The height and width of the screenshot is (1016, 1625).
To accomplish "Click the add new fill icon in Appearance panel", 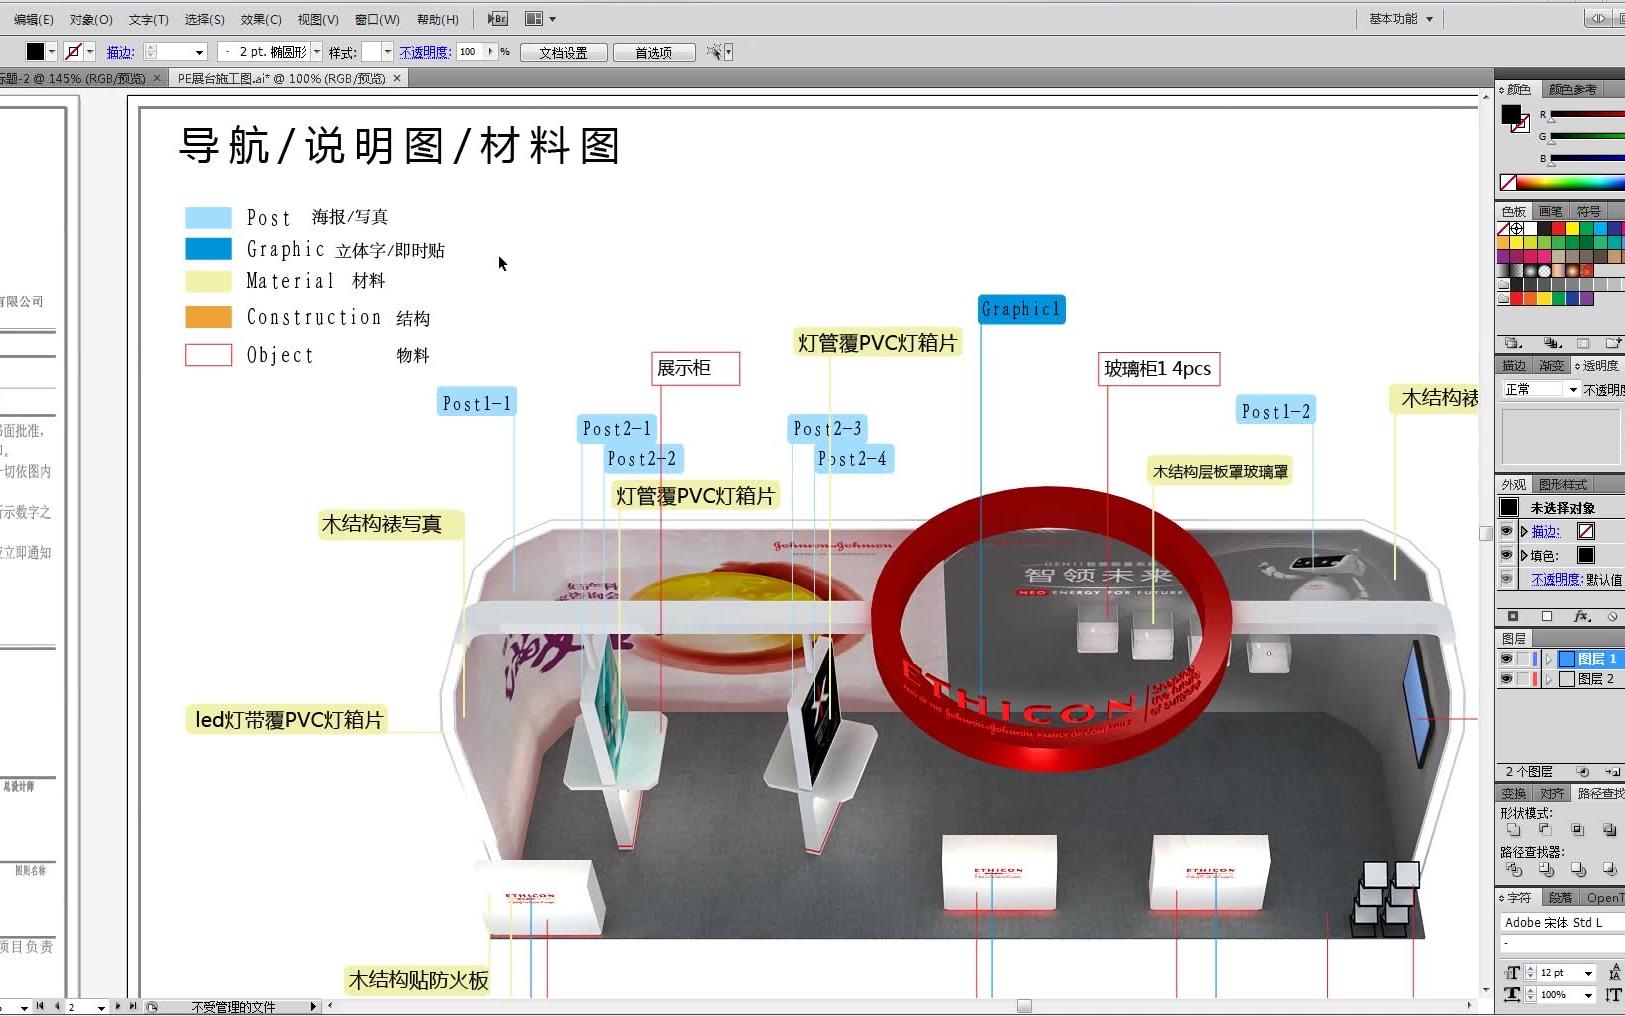I will [x=1547, y=616].
